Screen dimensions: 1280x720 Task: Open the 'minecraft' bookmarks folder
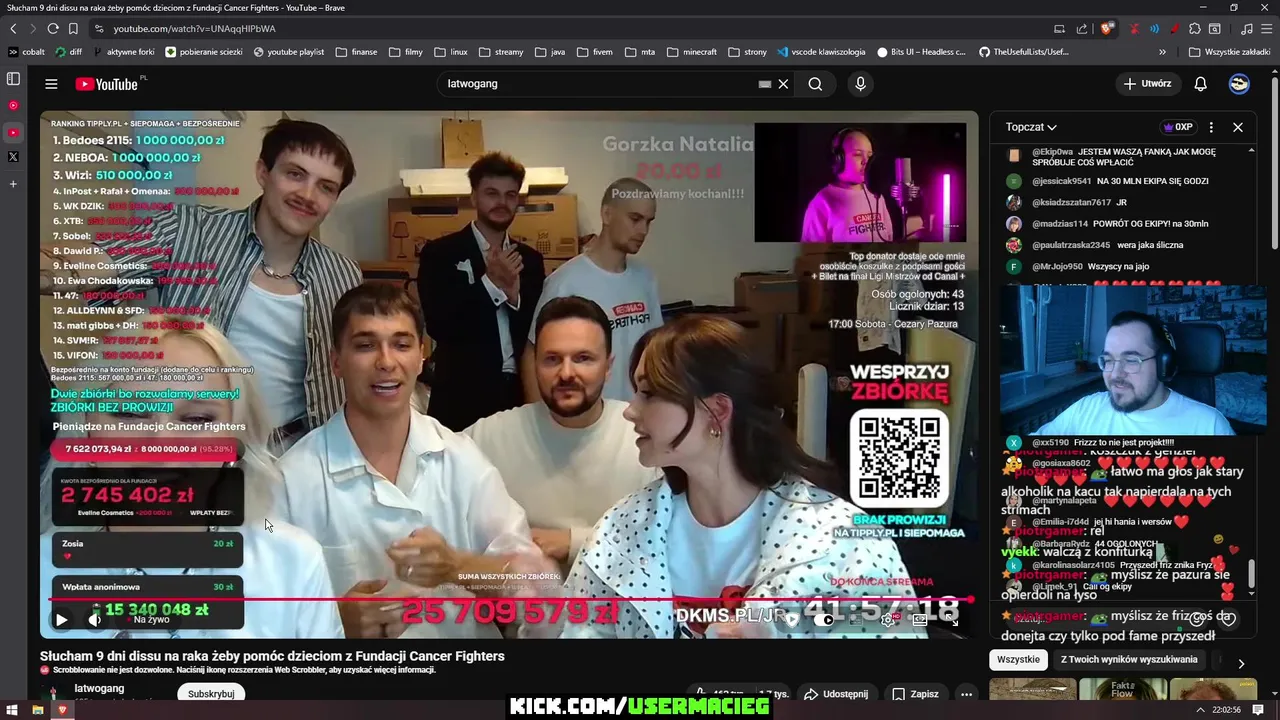click(692, 52)
